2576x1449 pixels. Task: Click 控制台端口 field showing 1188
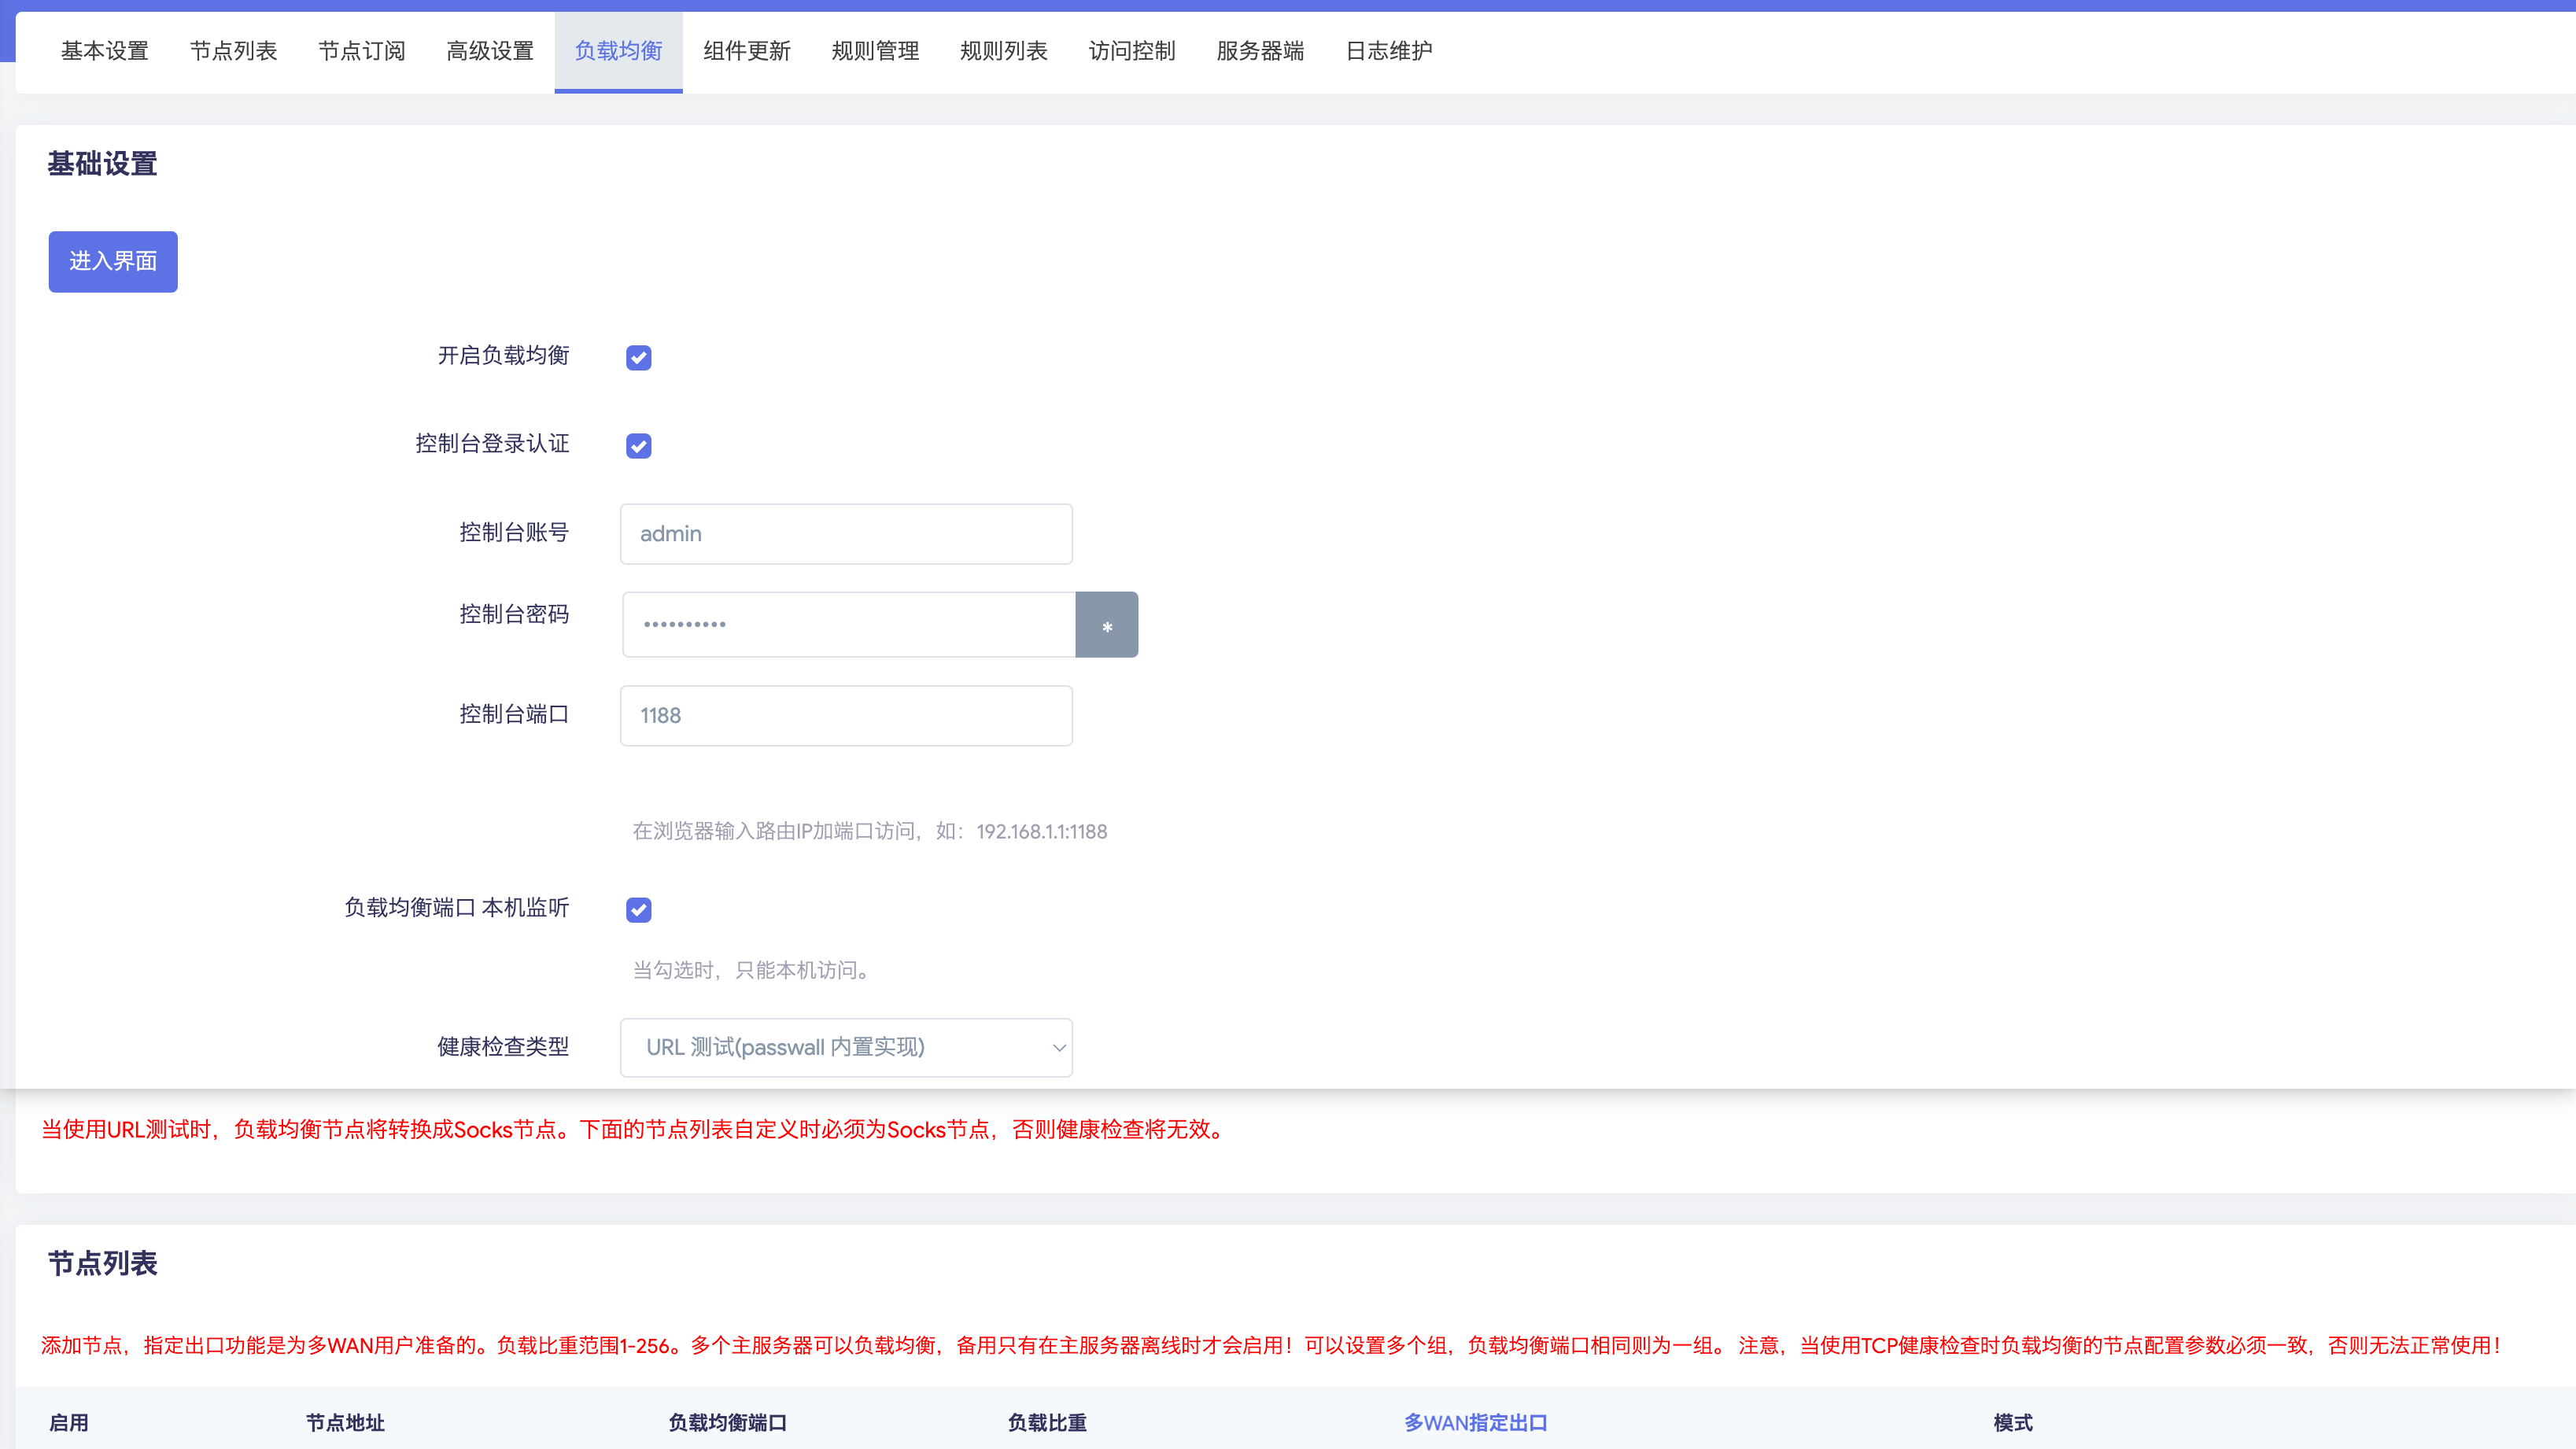click(x=846, y=716)
